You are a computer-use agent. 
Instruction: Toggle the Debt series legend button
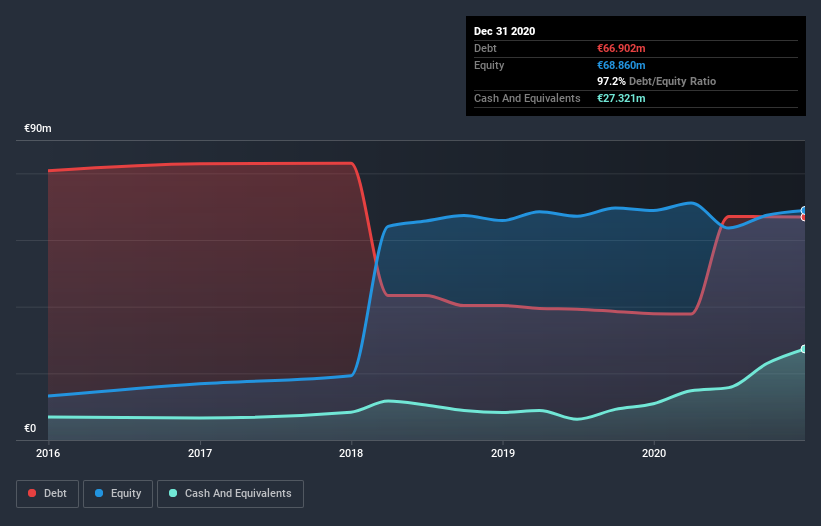[x=48, y=494]
